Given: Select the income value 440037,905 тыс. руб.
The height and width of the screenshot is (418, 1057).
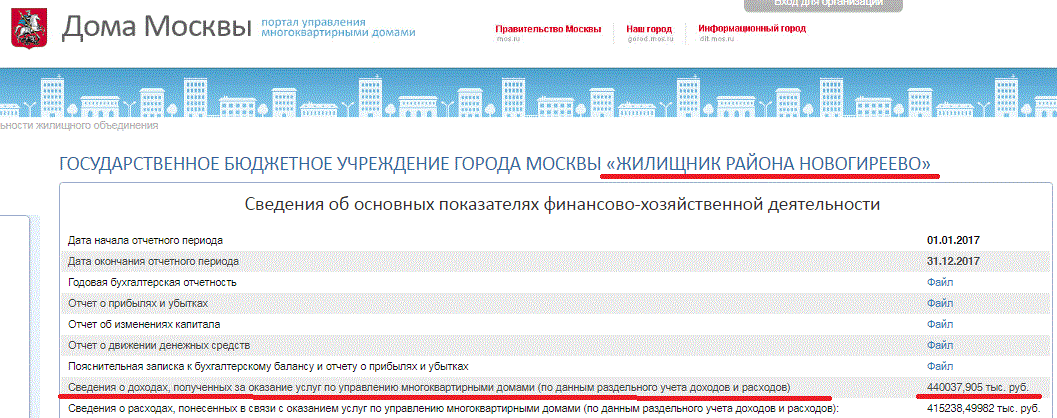Looking at the screenshot, I should click(978, 388).
